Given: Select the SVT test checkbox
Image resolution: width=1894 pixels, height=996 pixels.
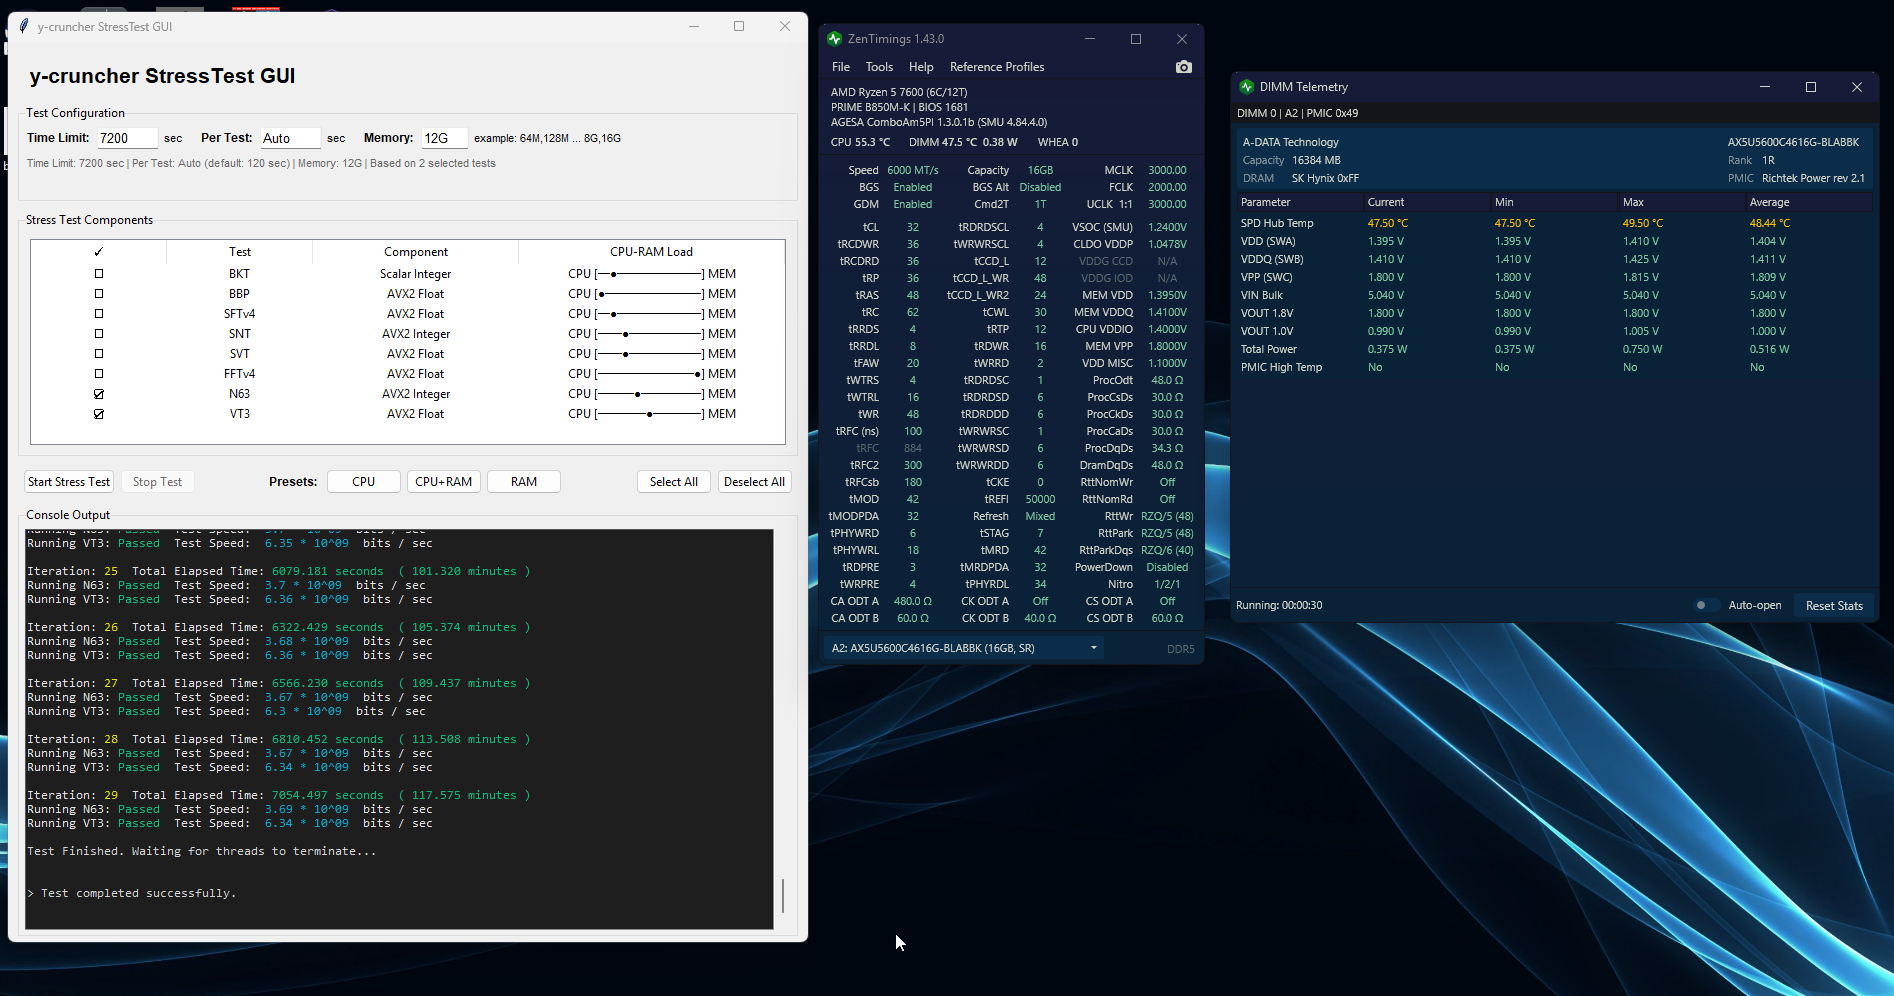Looking at the screenshot, I should click(99, 354).
